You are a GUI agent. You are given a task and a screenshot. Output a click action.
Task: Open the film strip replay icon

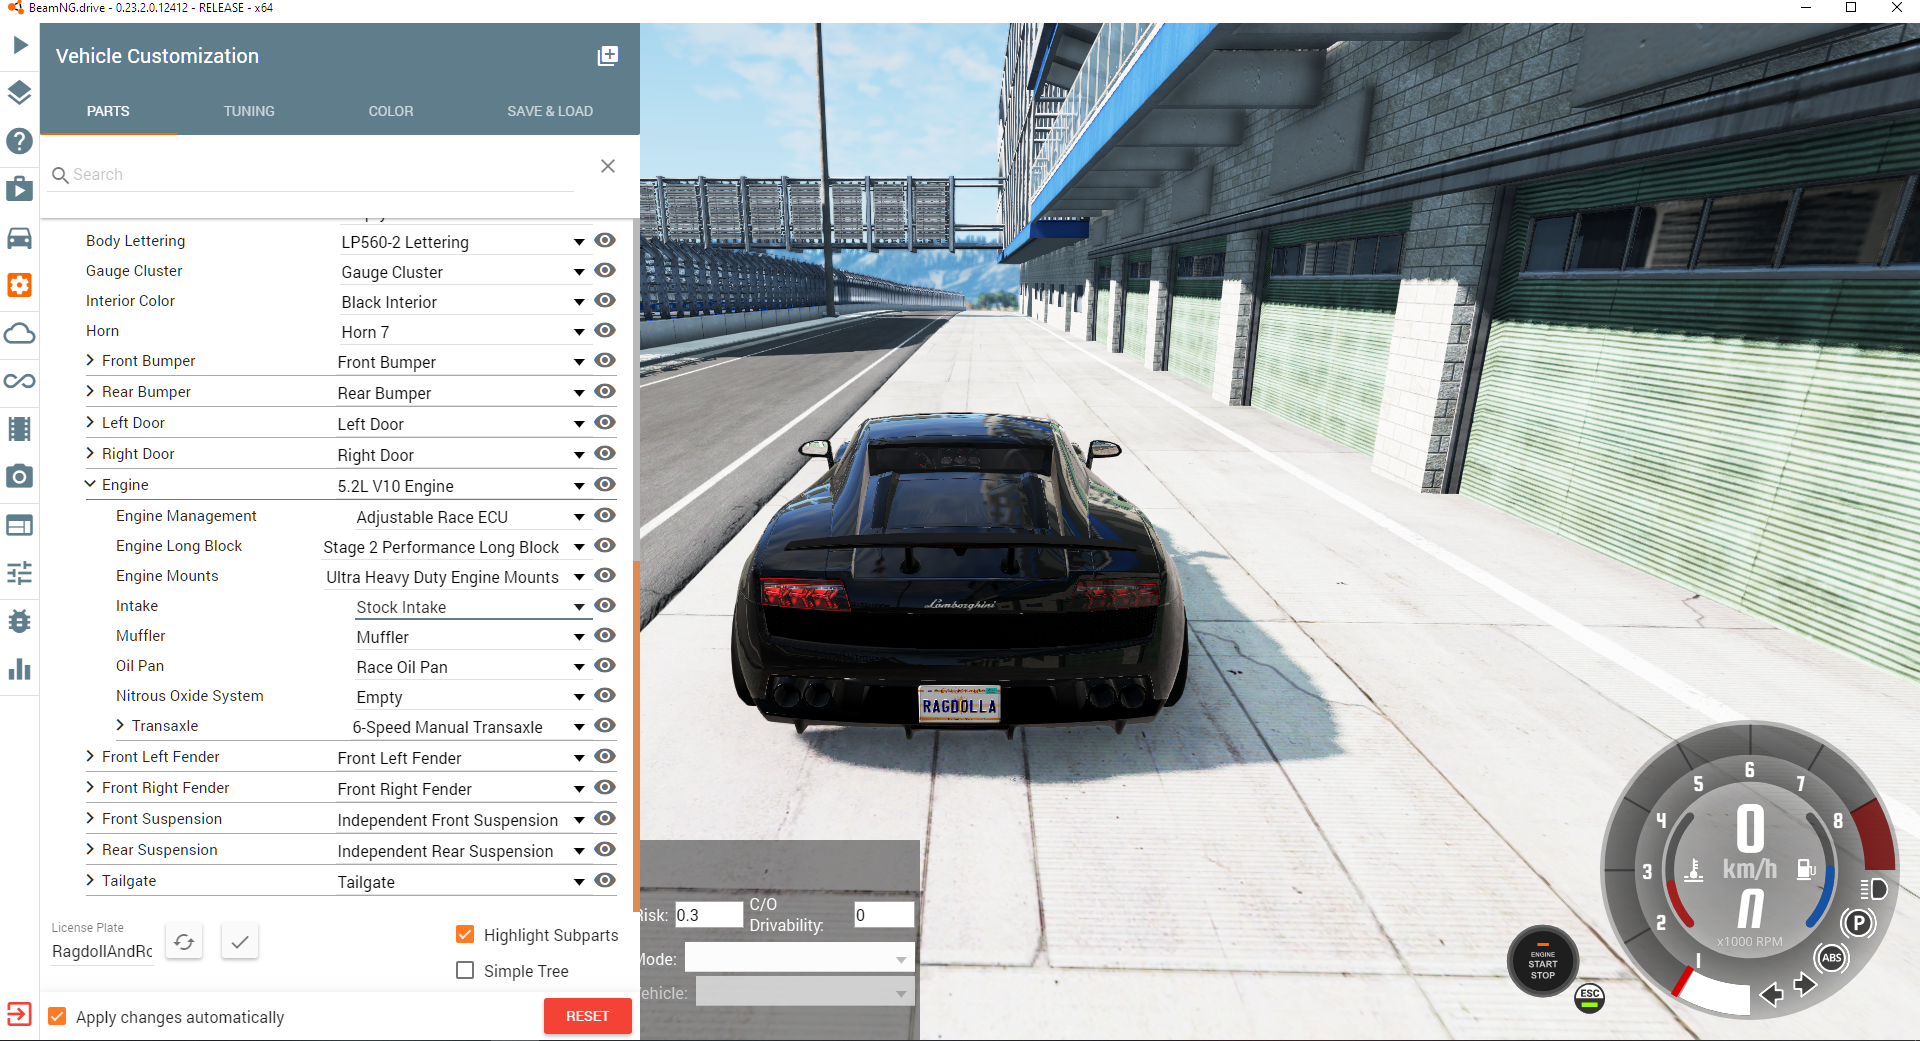[x=20, y=429]
